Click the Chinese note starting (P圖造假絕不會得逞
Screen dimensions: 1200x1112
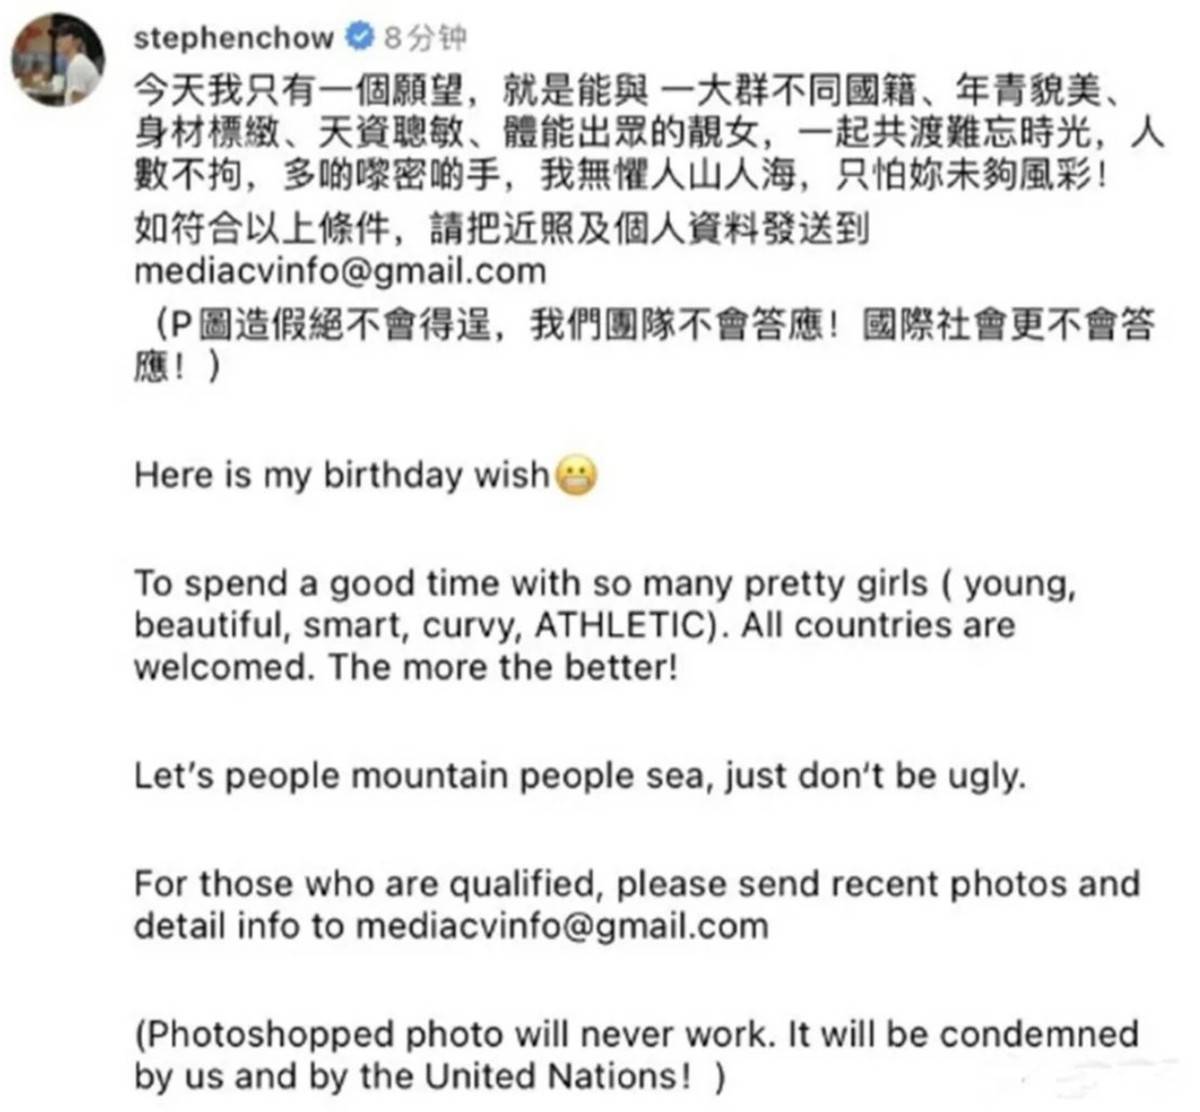645,346
